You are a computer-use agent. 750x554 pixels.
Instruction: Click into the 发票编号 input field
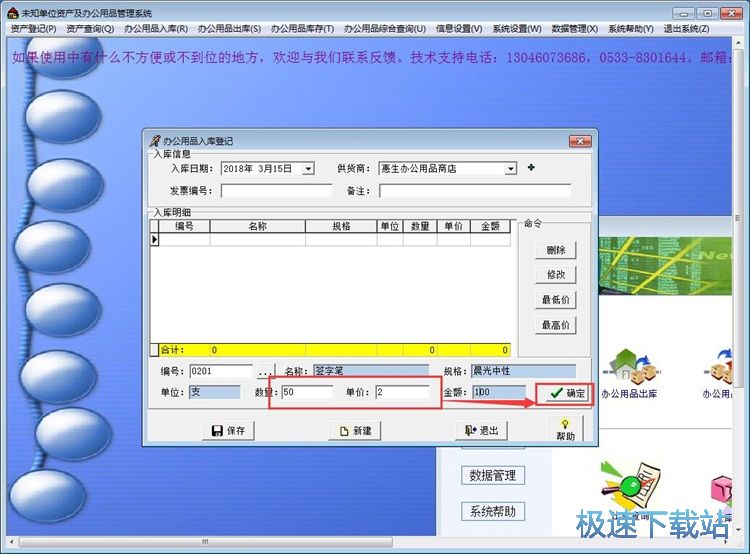tap(276, 191)
